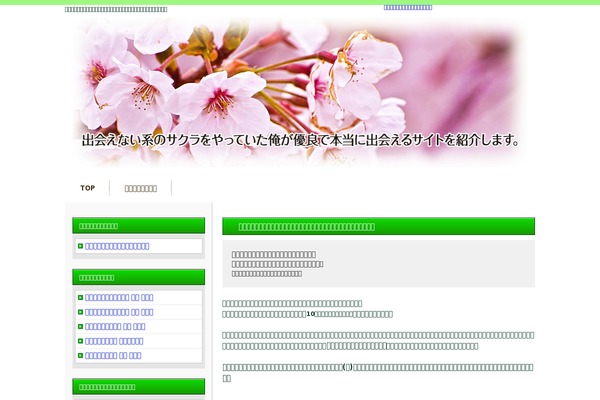Click the green bullet icon of the third link in the second sidebar list
The image size is (600, 400).
click(x=80, y=326)
